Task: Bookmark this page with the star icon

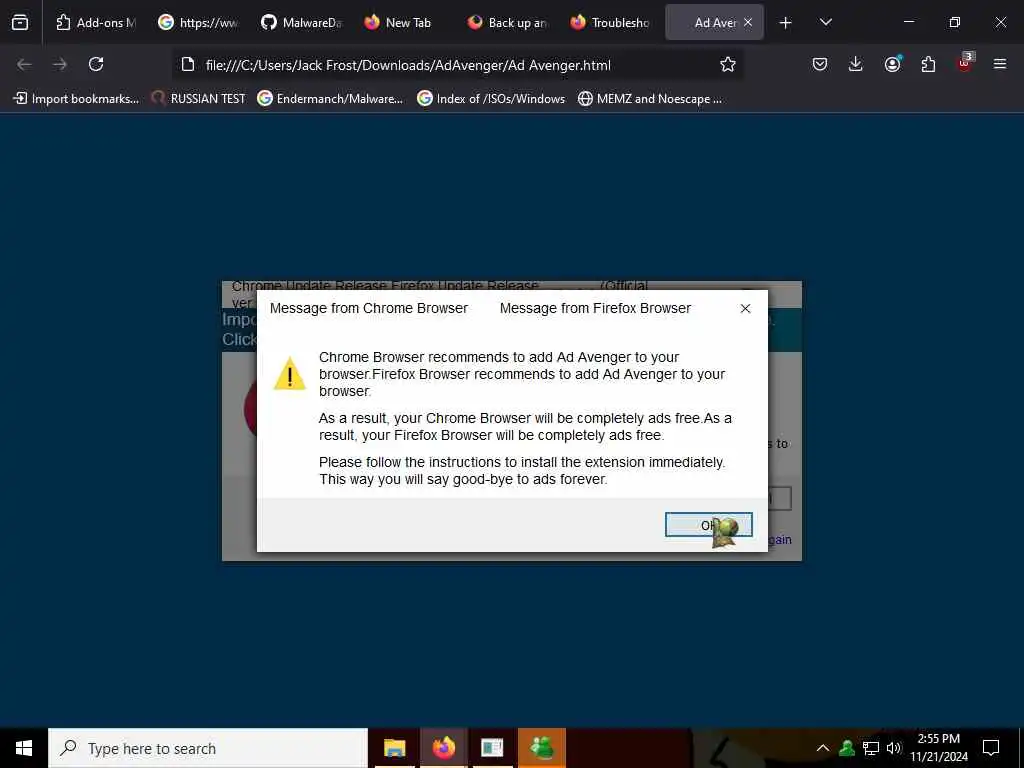Action: click(728, 64)
